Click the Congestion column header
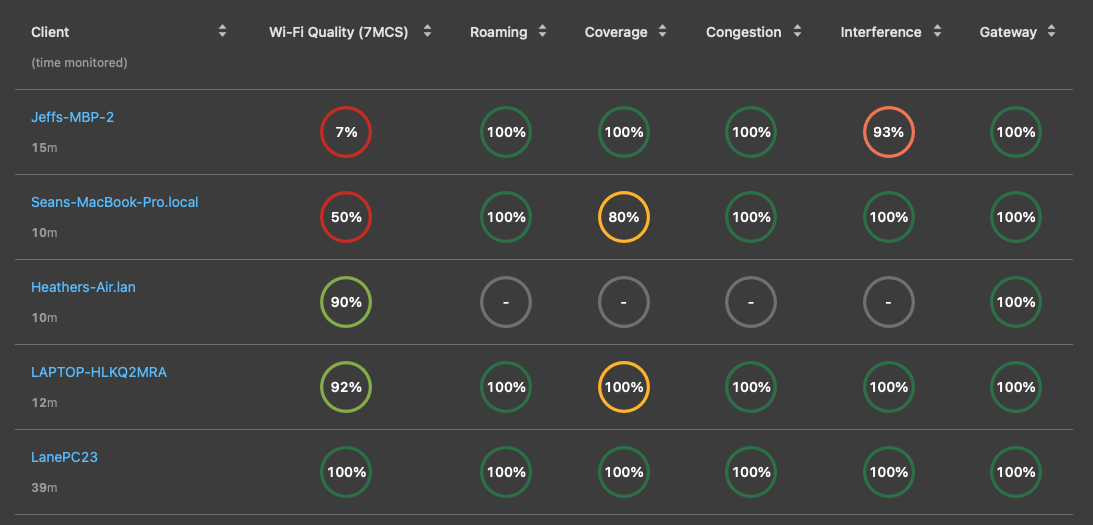This screenshot has height=525, width=1093. (743, 32)
